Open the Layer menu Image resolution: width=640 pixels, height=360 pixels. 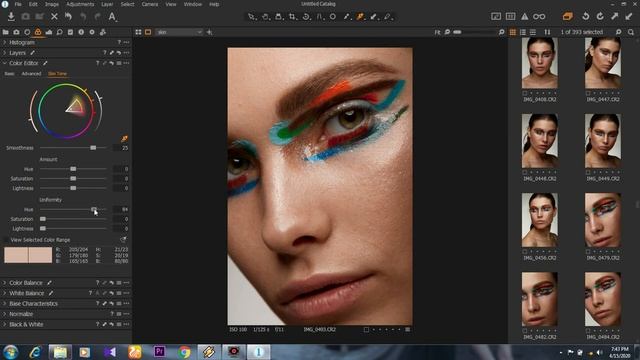(x=107, y=4)
